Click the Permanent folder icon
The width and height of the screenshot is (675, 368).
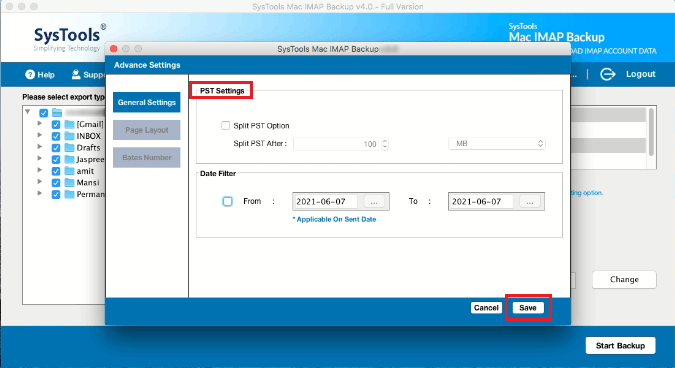[x=69, y=194]
